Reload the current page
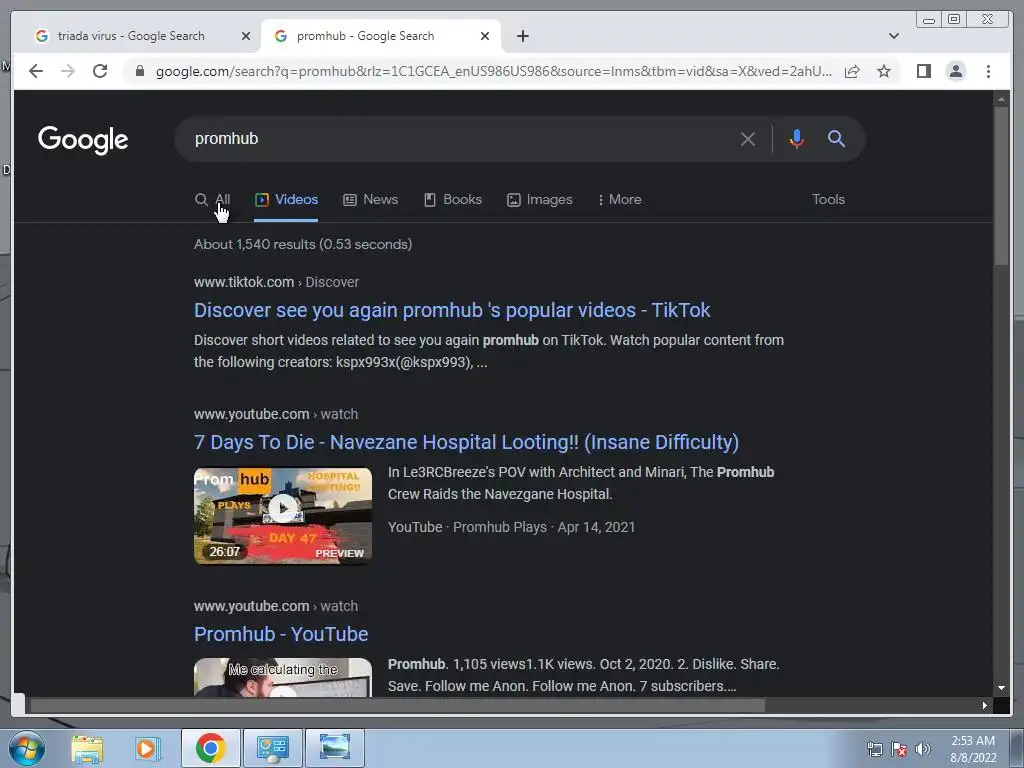 pos(100,71)
